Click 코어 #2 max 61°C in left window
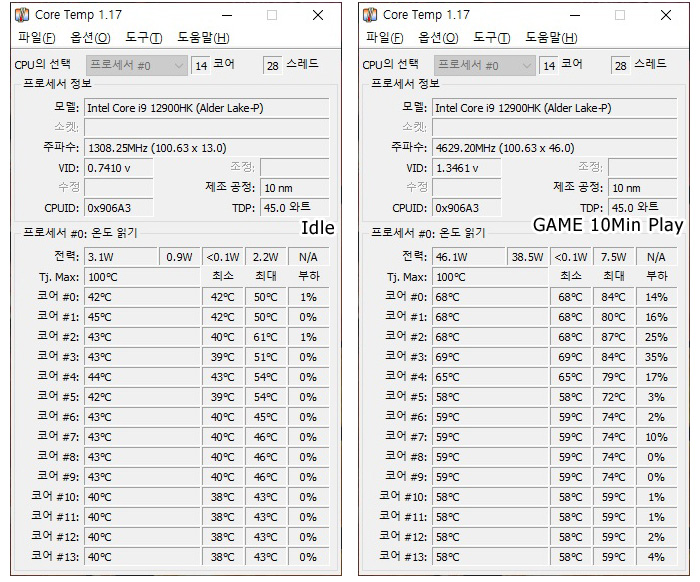Viewport: 700px width, 582px height. 266,337
